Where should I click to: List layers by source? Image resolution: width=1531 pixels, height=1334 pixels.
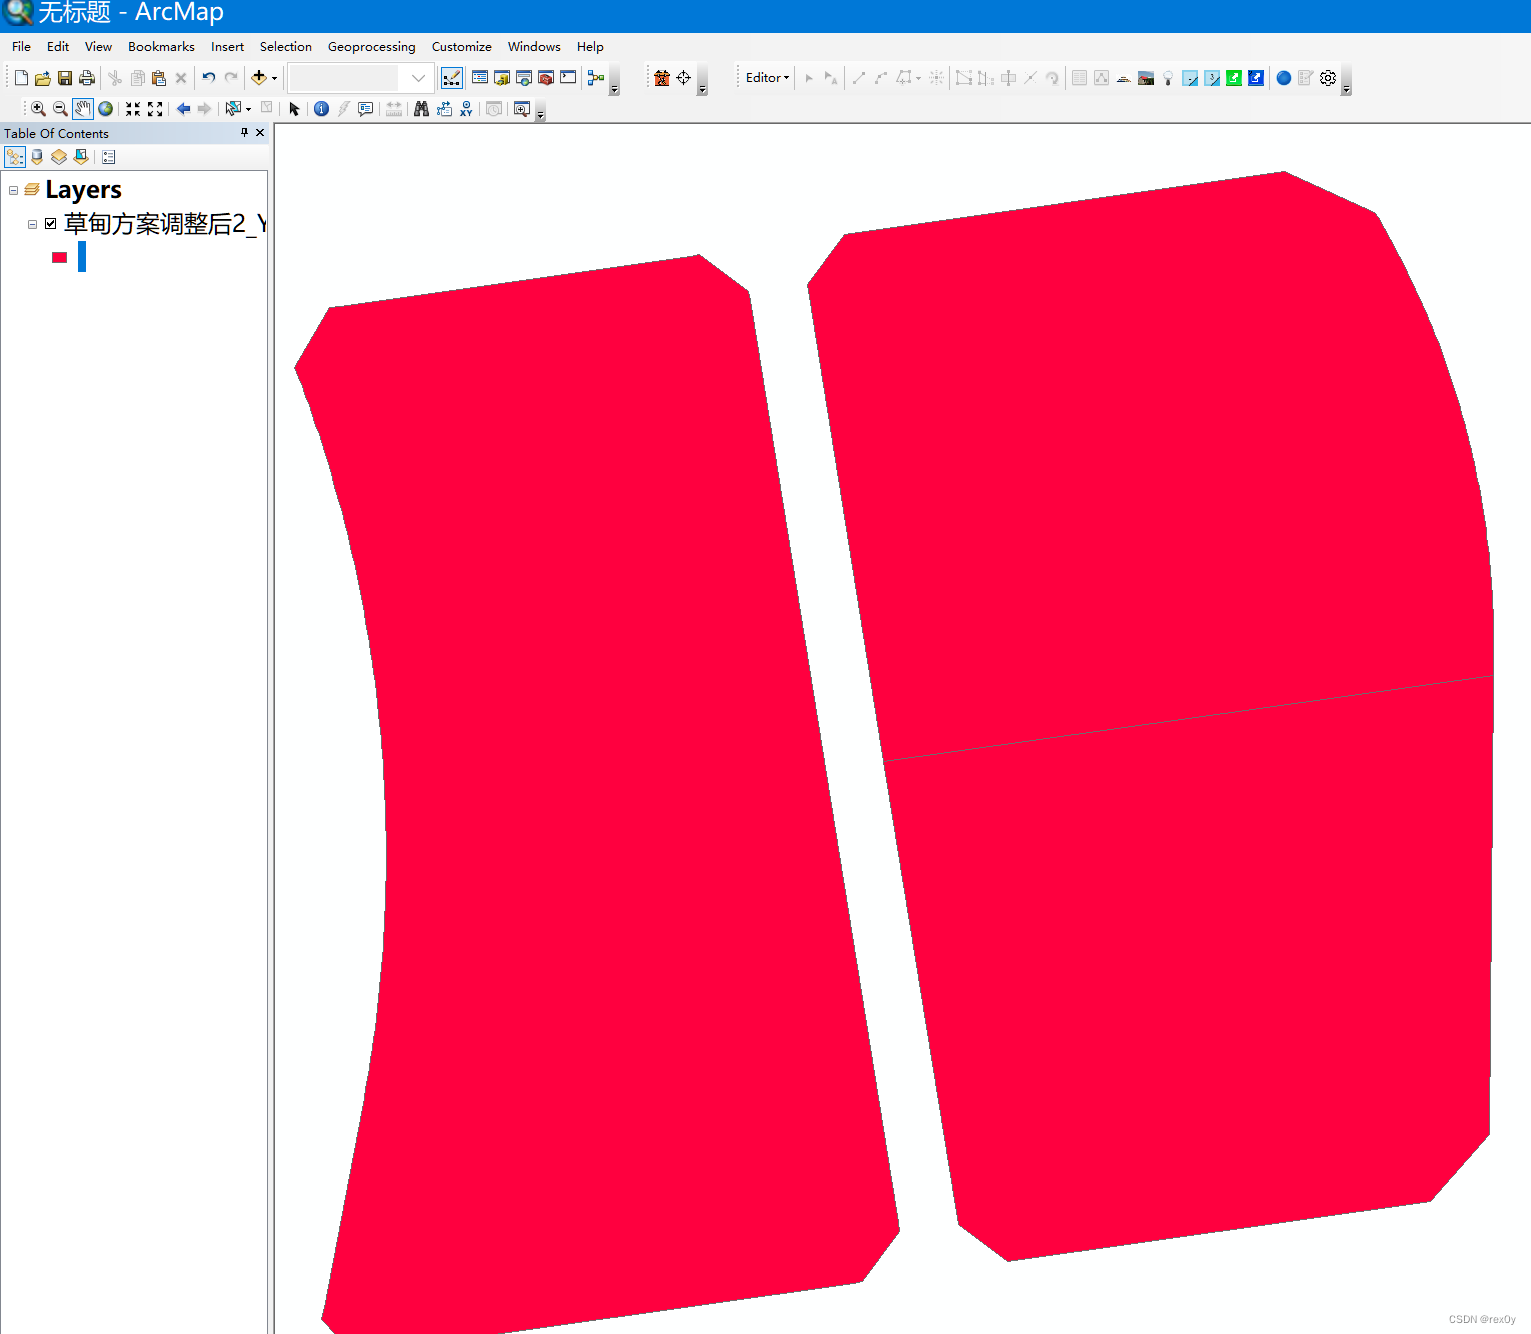pyautogui.click(x=37, y=157)
